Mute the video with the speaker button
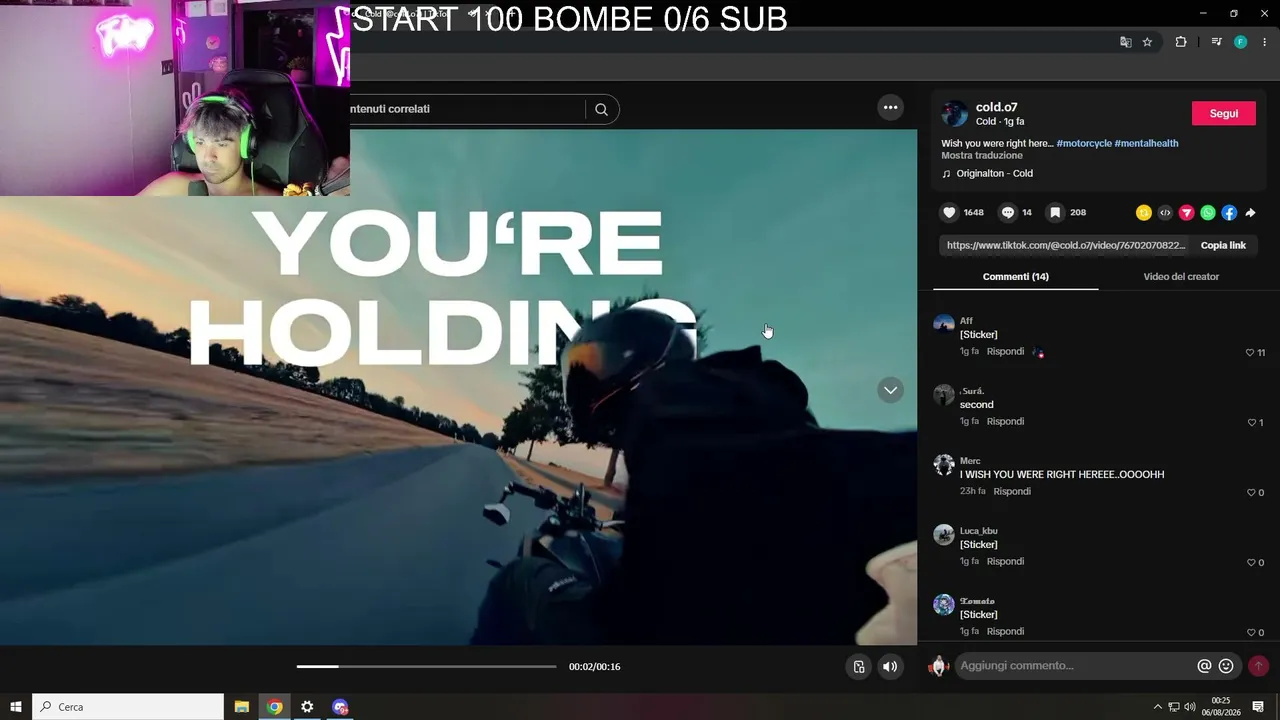Screen dimensions: 1280x720 [890, 667]
